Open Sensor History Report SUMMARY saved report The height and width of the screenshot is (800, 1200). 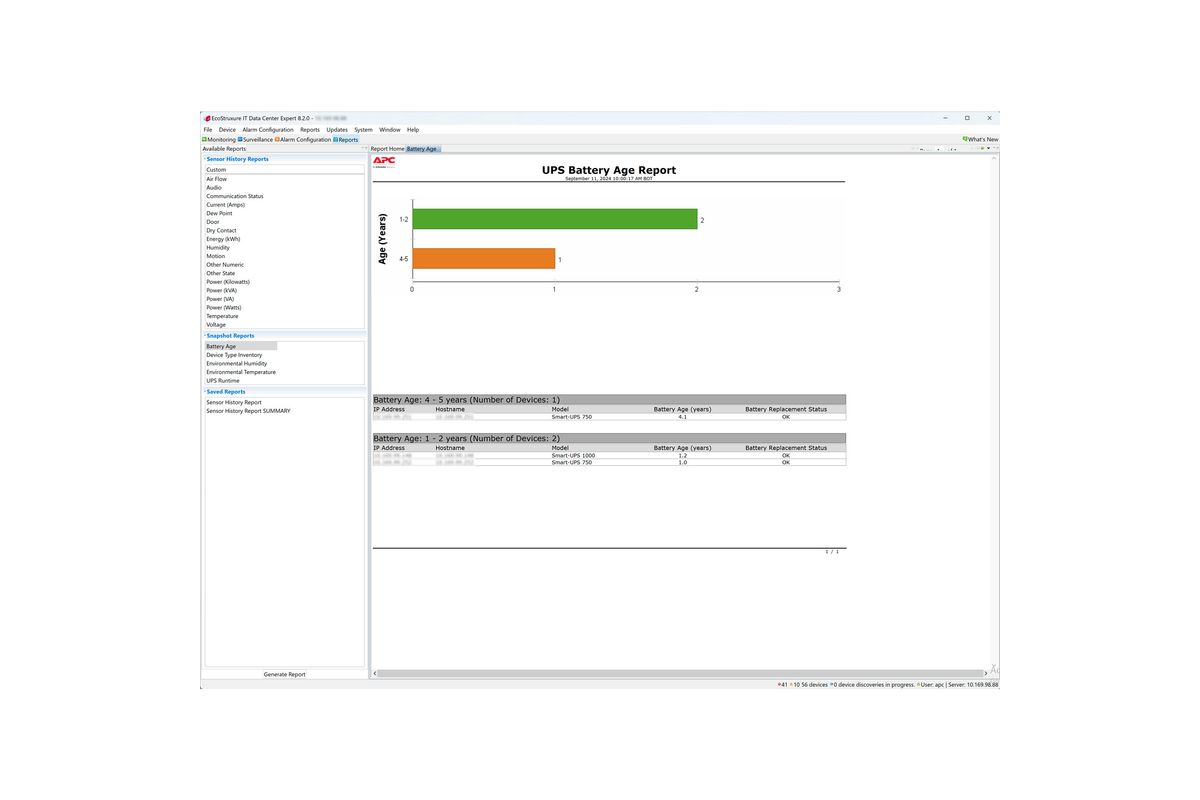pos(248,411)
